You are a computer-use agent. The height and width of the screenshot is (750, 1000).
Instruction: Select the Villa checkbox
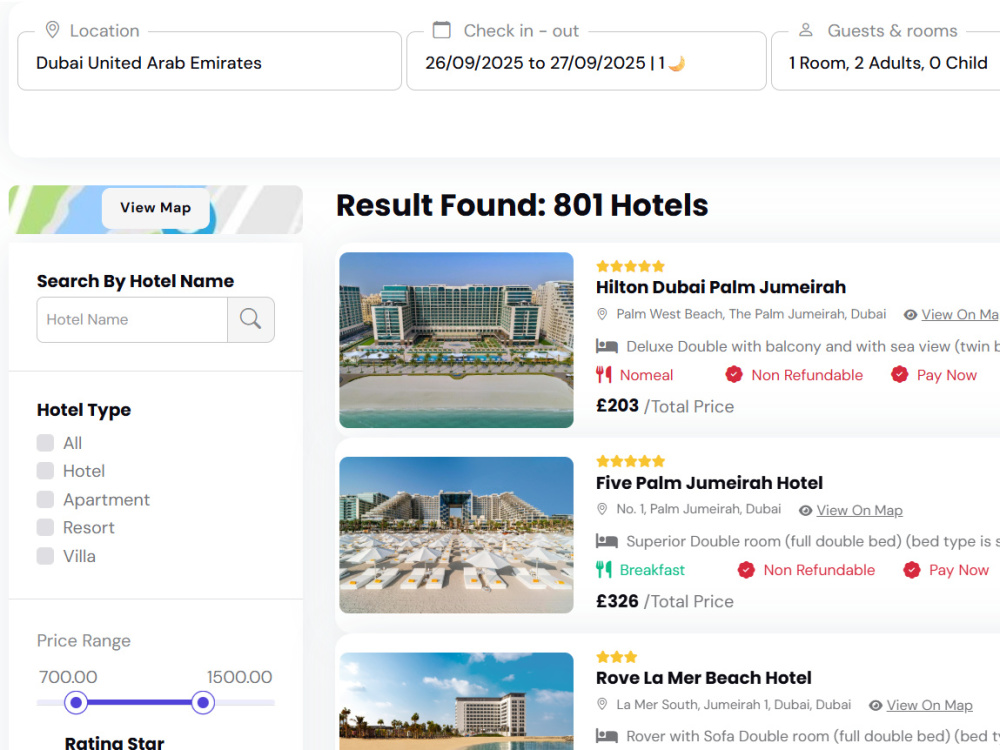[45, 556]
